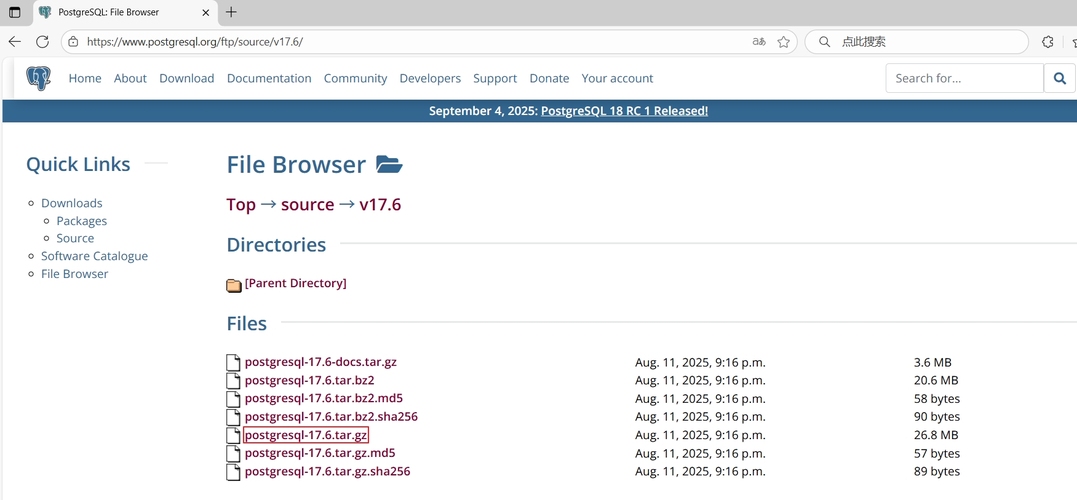Image resolution: width=1077 pixels, height=500 pixels.
Task: Close the PostgreSQL: File Browser tab
Action: [207, 12]
